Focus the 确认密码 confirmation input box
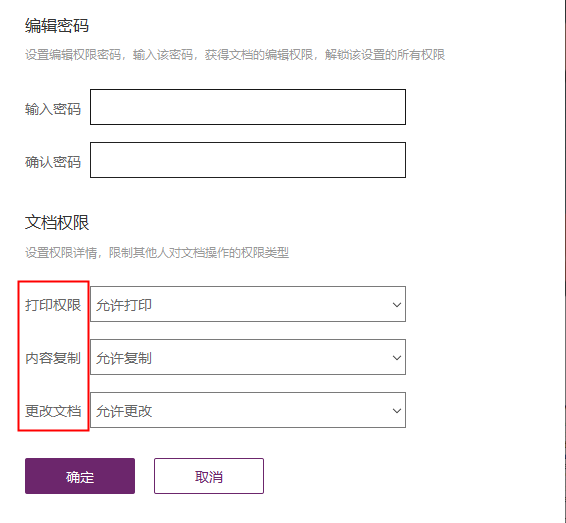The image size is (566, 523). (x=248, y=160)
